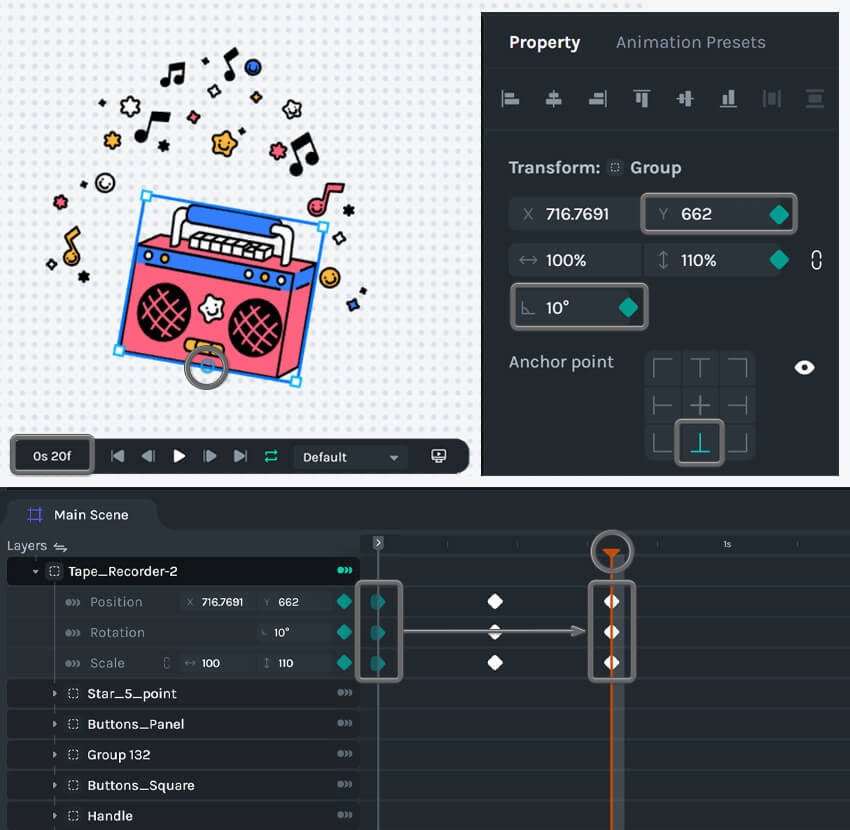Edit width scale 100% field
This screenshot has height=830, width=850.
(575, 260)
